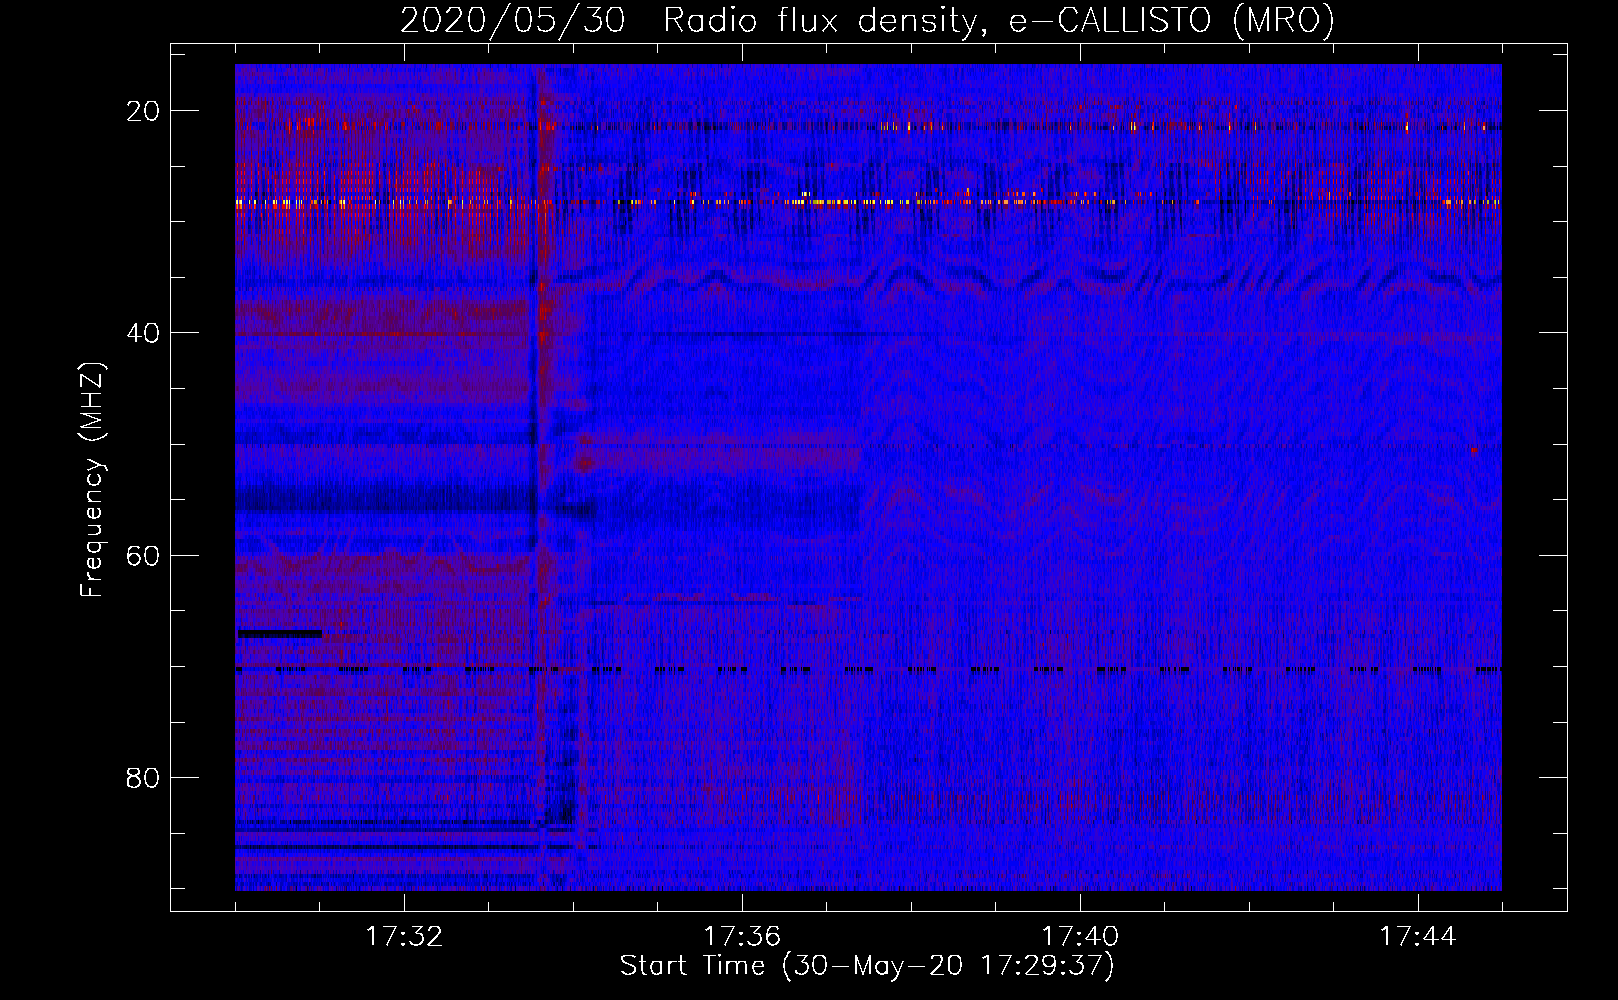
Task: Click the 17:44 time tick label
Action: (1418, 937)
